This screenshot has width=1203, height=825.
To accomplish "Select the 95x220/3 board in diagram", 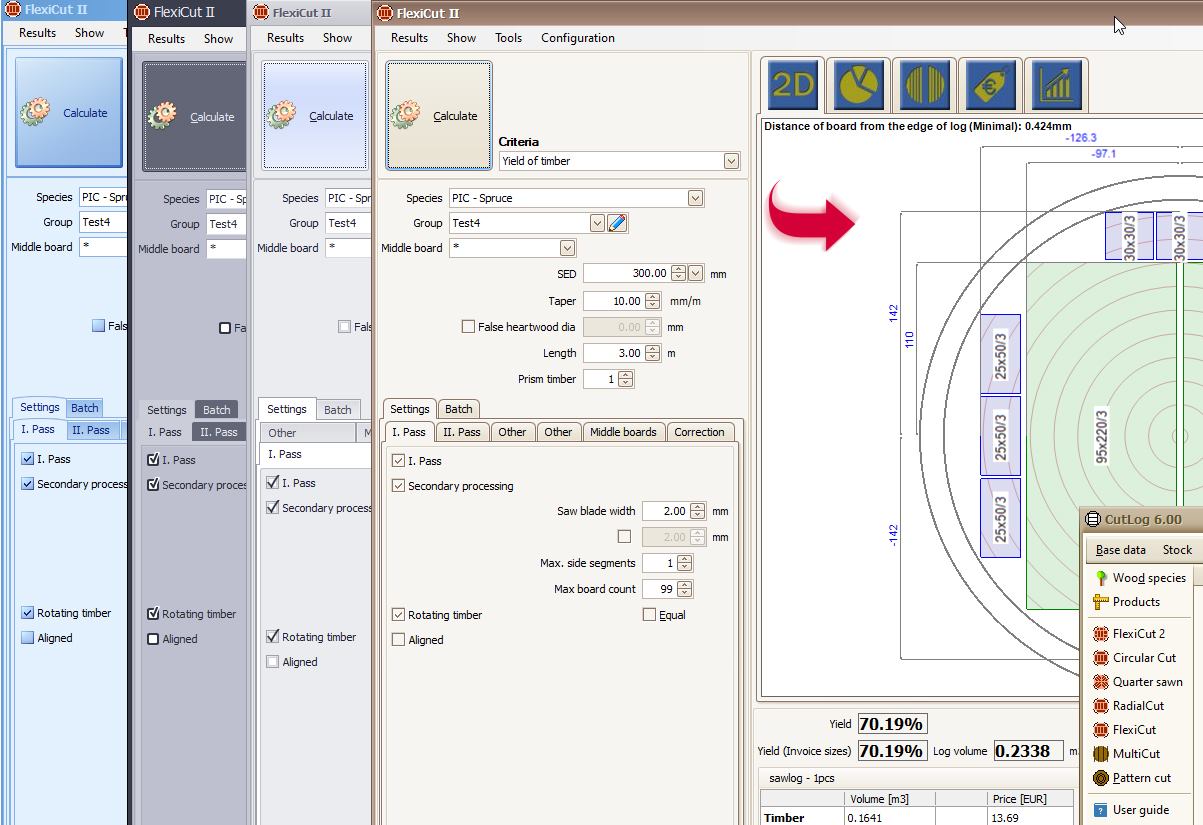I will pos(1101,436).
